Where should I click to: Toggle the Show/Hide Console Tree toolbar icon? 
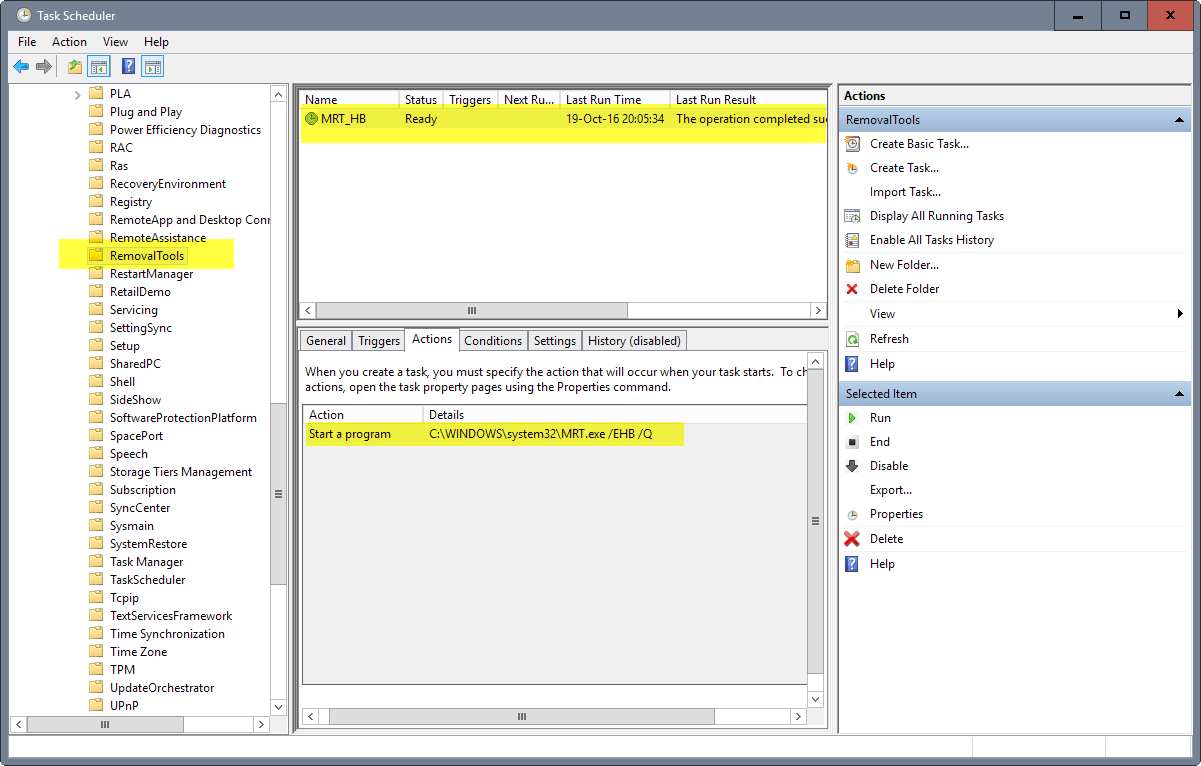click(x=99, y=67)
